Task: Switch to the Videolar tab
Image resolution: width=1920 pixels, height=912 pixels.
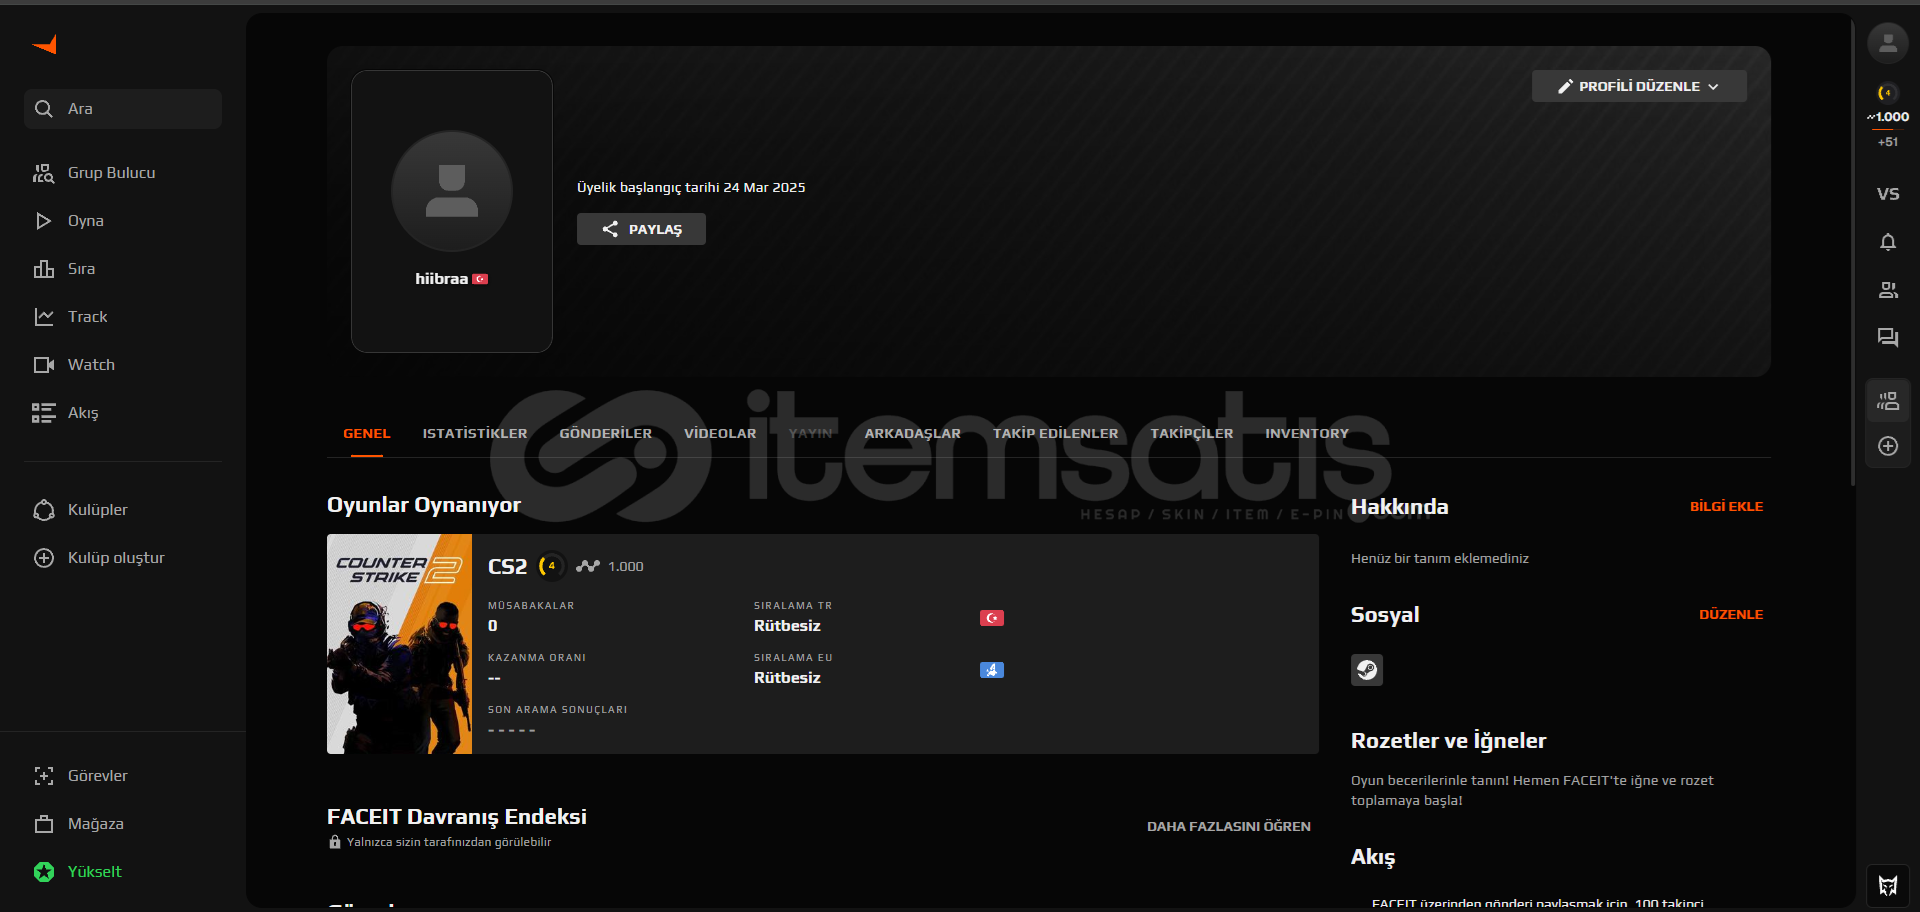Action: coord(720,434)
